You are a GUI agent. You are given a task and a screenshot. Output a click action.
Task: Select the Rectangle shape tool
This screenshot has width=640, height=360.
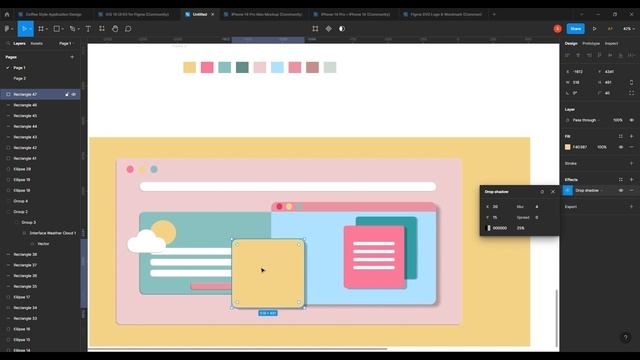coord(57,29)
